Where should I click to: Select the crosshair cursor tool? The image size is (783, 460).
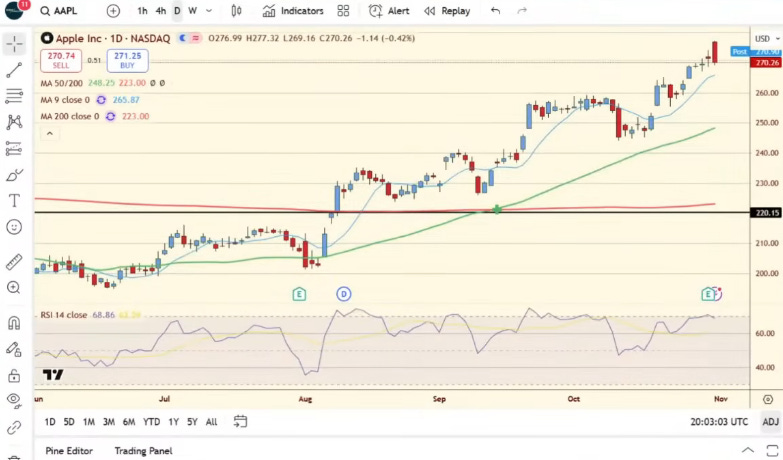coord(14,44)
